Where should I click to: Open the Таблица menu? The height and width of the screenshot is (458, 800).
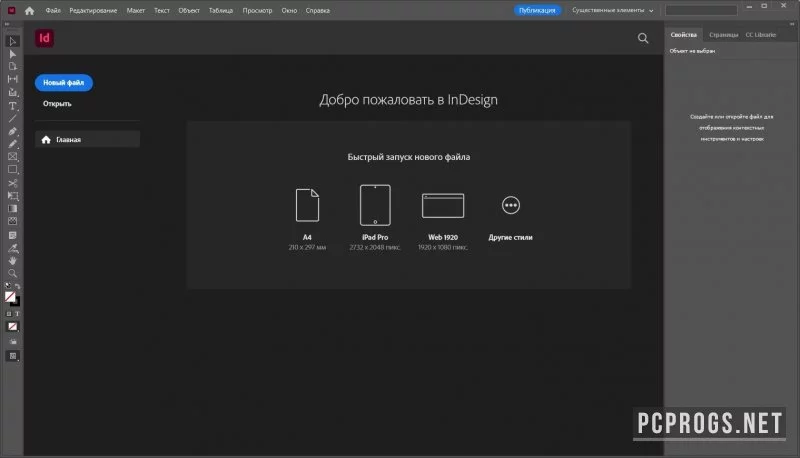tap(220, 10)
